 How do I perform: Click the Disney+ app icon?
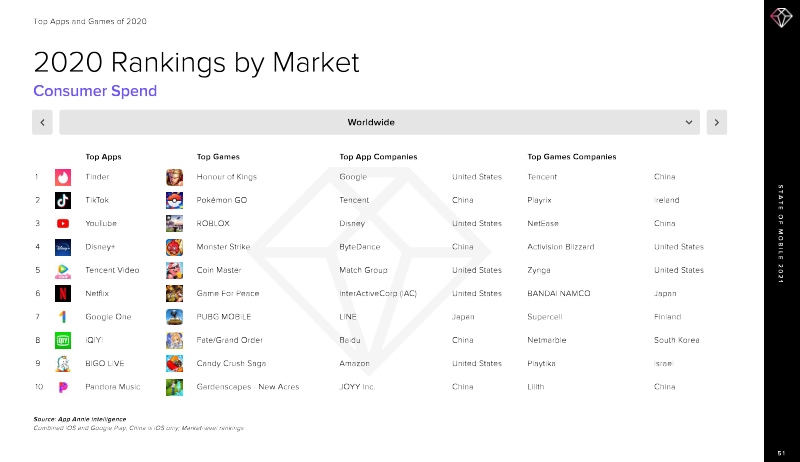pyautogui.click(x=63, y=247)
